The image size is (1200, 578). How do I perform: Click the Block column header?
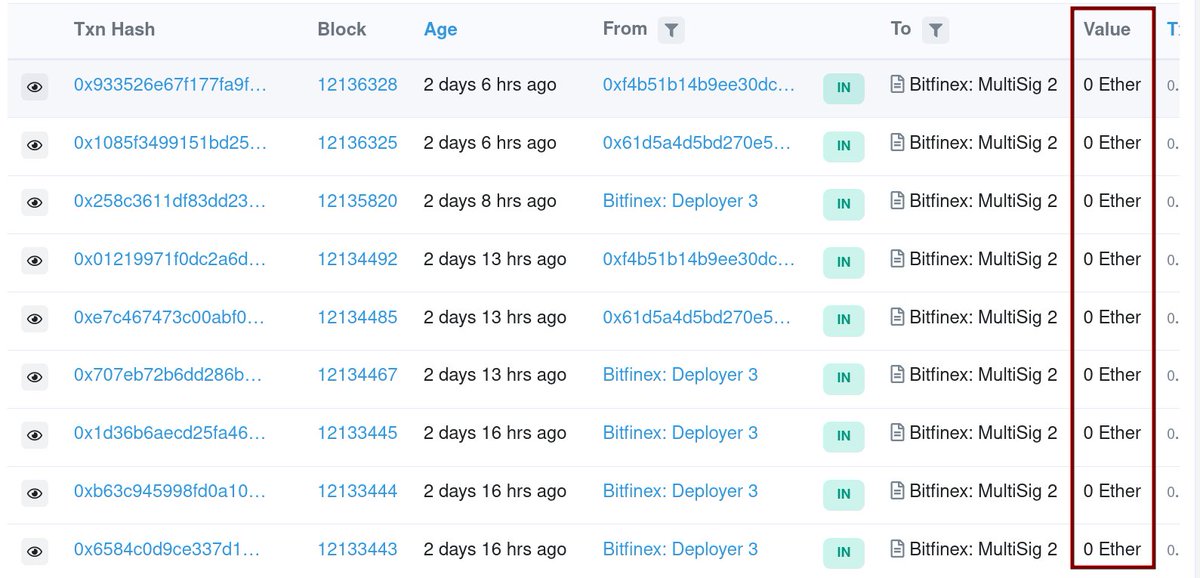[x=342, y=29]
